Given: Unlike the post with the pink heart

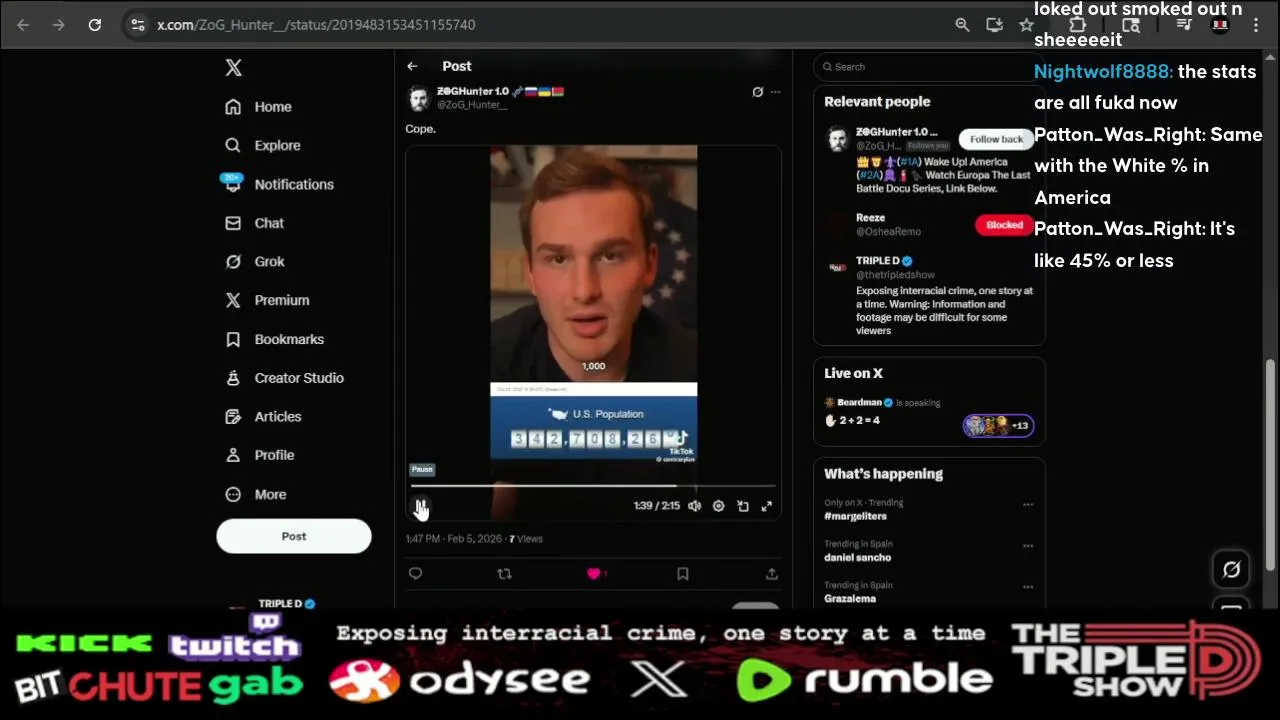Looking at the screenshot, I should (595, 574).
